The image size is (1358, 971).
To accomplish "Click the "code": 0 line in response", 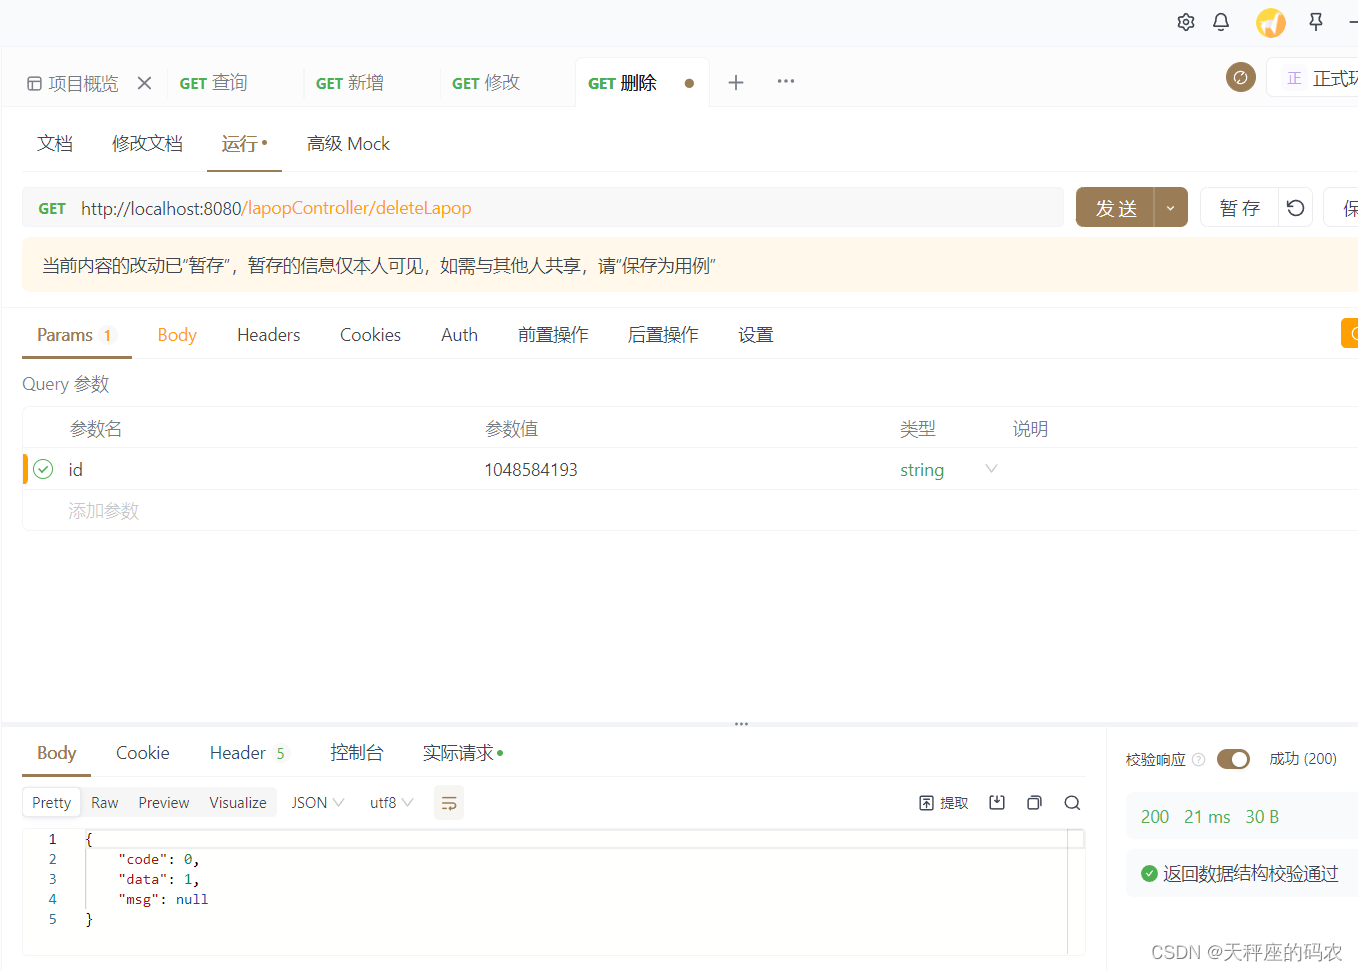I will tap(159, 859).
